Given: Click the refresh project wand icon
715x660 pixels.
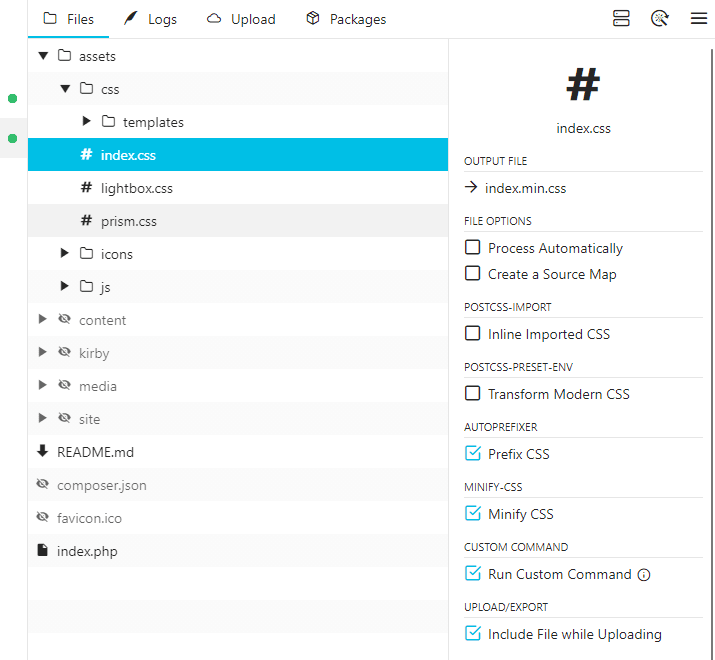Looking at the screenshot, I should click(x=659, y=19).
